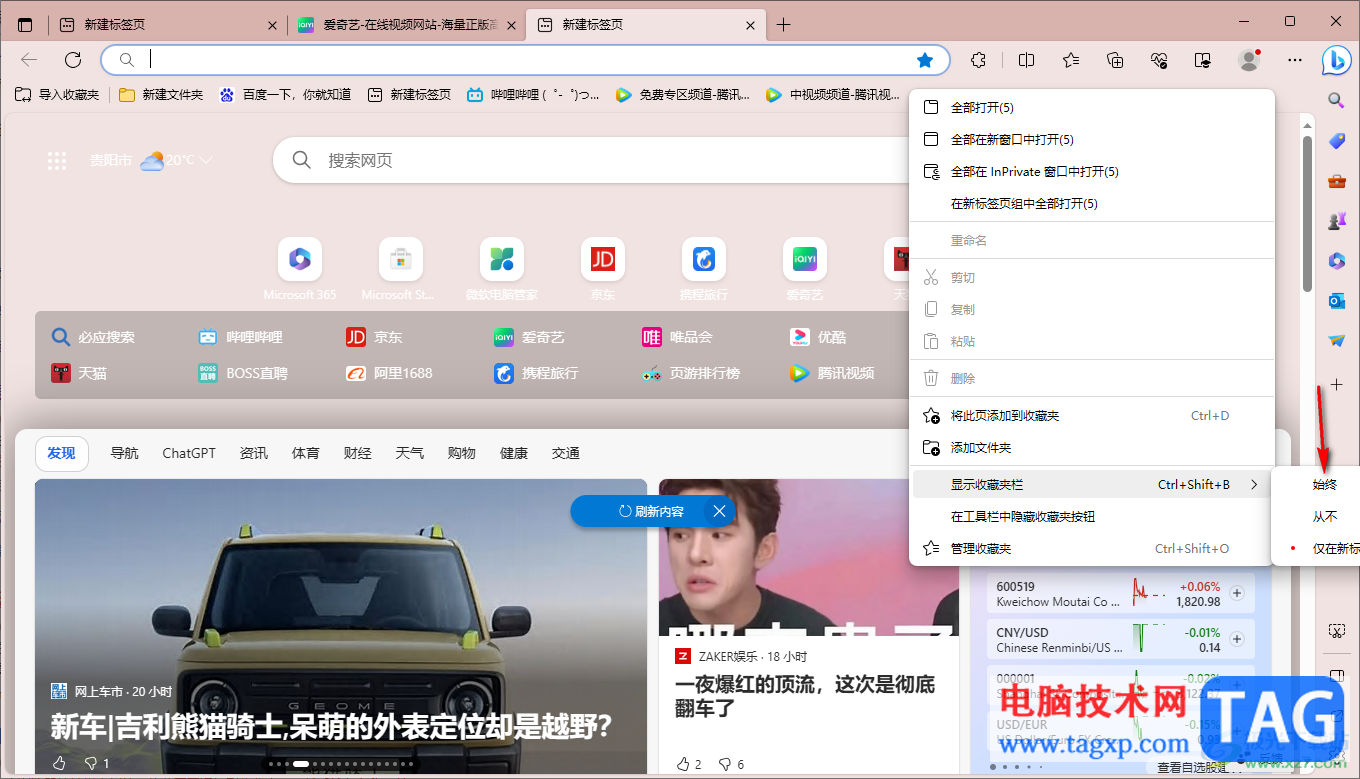Expand the 显示收藏夹栏 submenu
This screenshot has height=779, width=1360.
pos(1092,485)
